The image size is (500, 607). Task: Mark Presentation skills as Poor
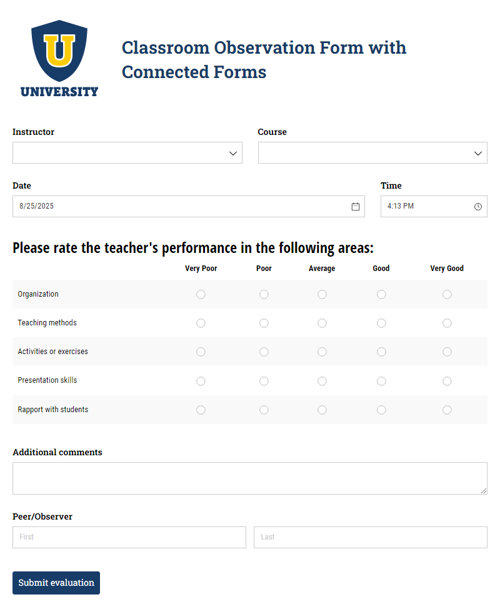coord(264,381)
